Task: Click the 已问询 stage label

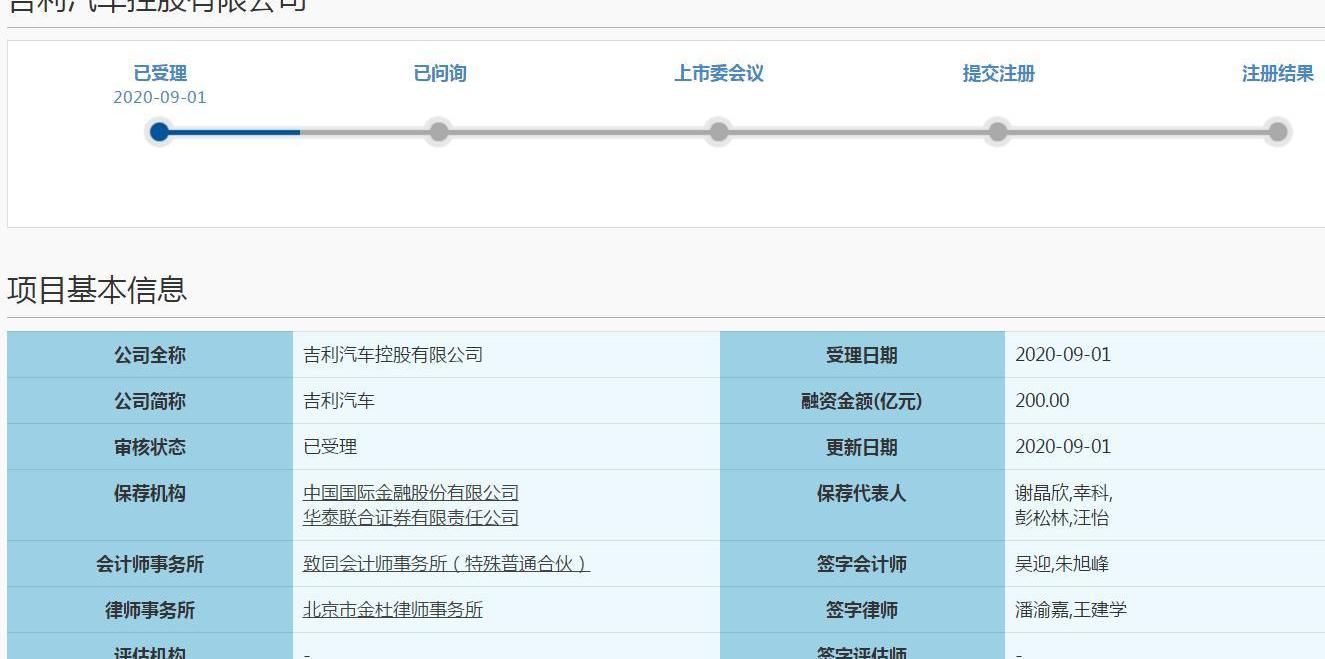Action: (x=440, y=73)
